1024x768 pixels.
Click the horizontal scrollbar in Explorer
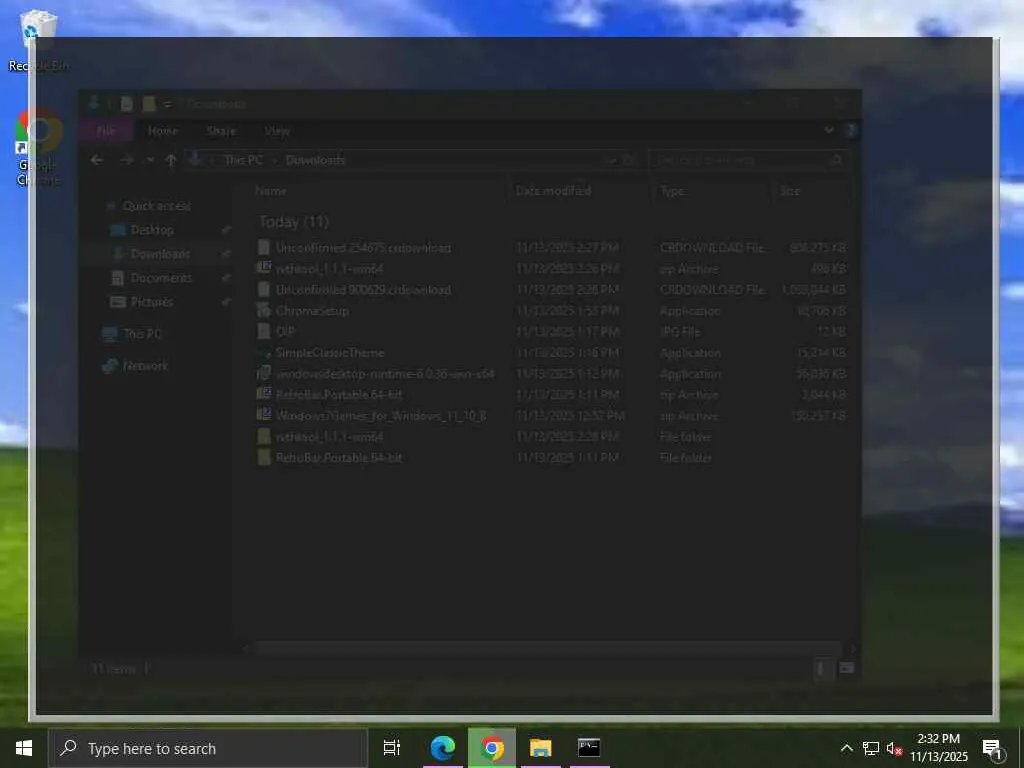click(549, 648)
